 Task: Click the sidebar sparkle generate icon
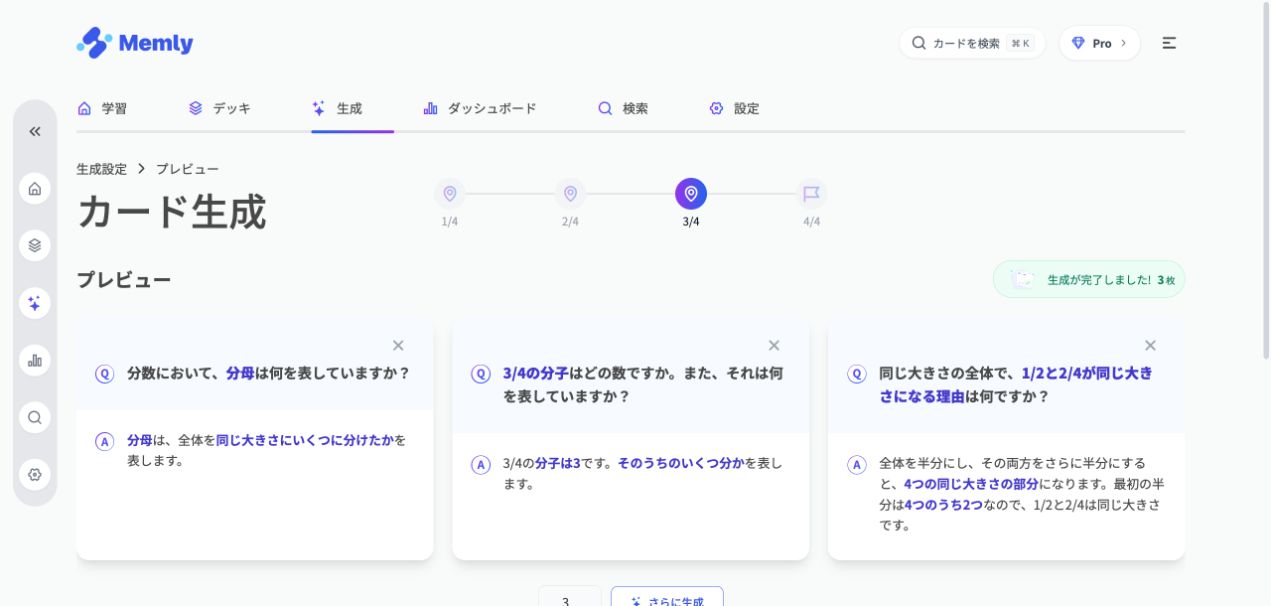pos(35,303)
